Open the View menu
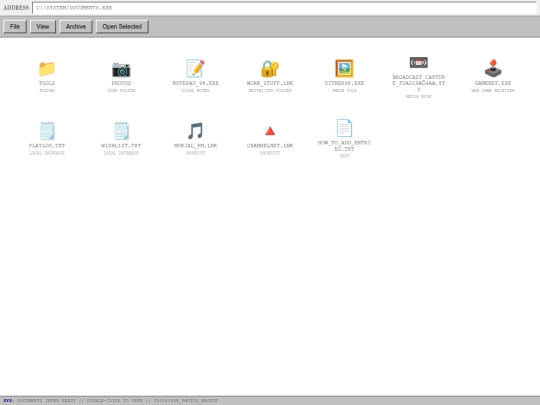The width and height of the screenshot is (540, 405). 43,27
